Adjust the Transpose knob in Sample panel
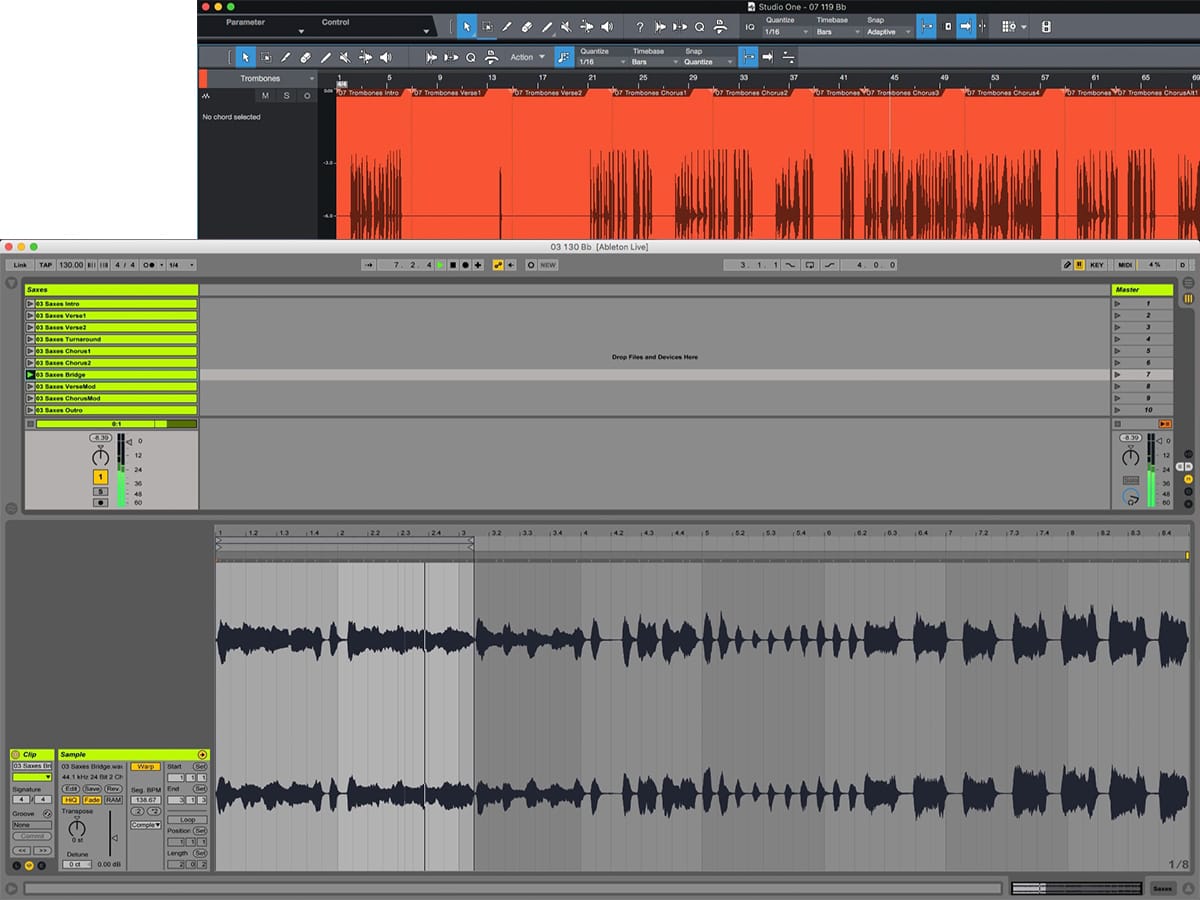 (77, 829)
